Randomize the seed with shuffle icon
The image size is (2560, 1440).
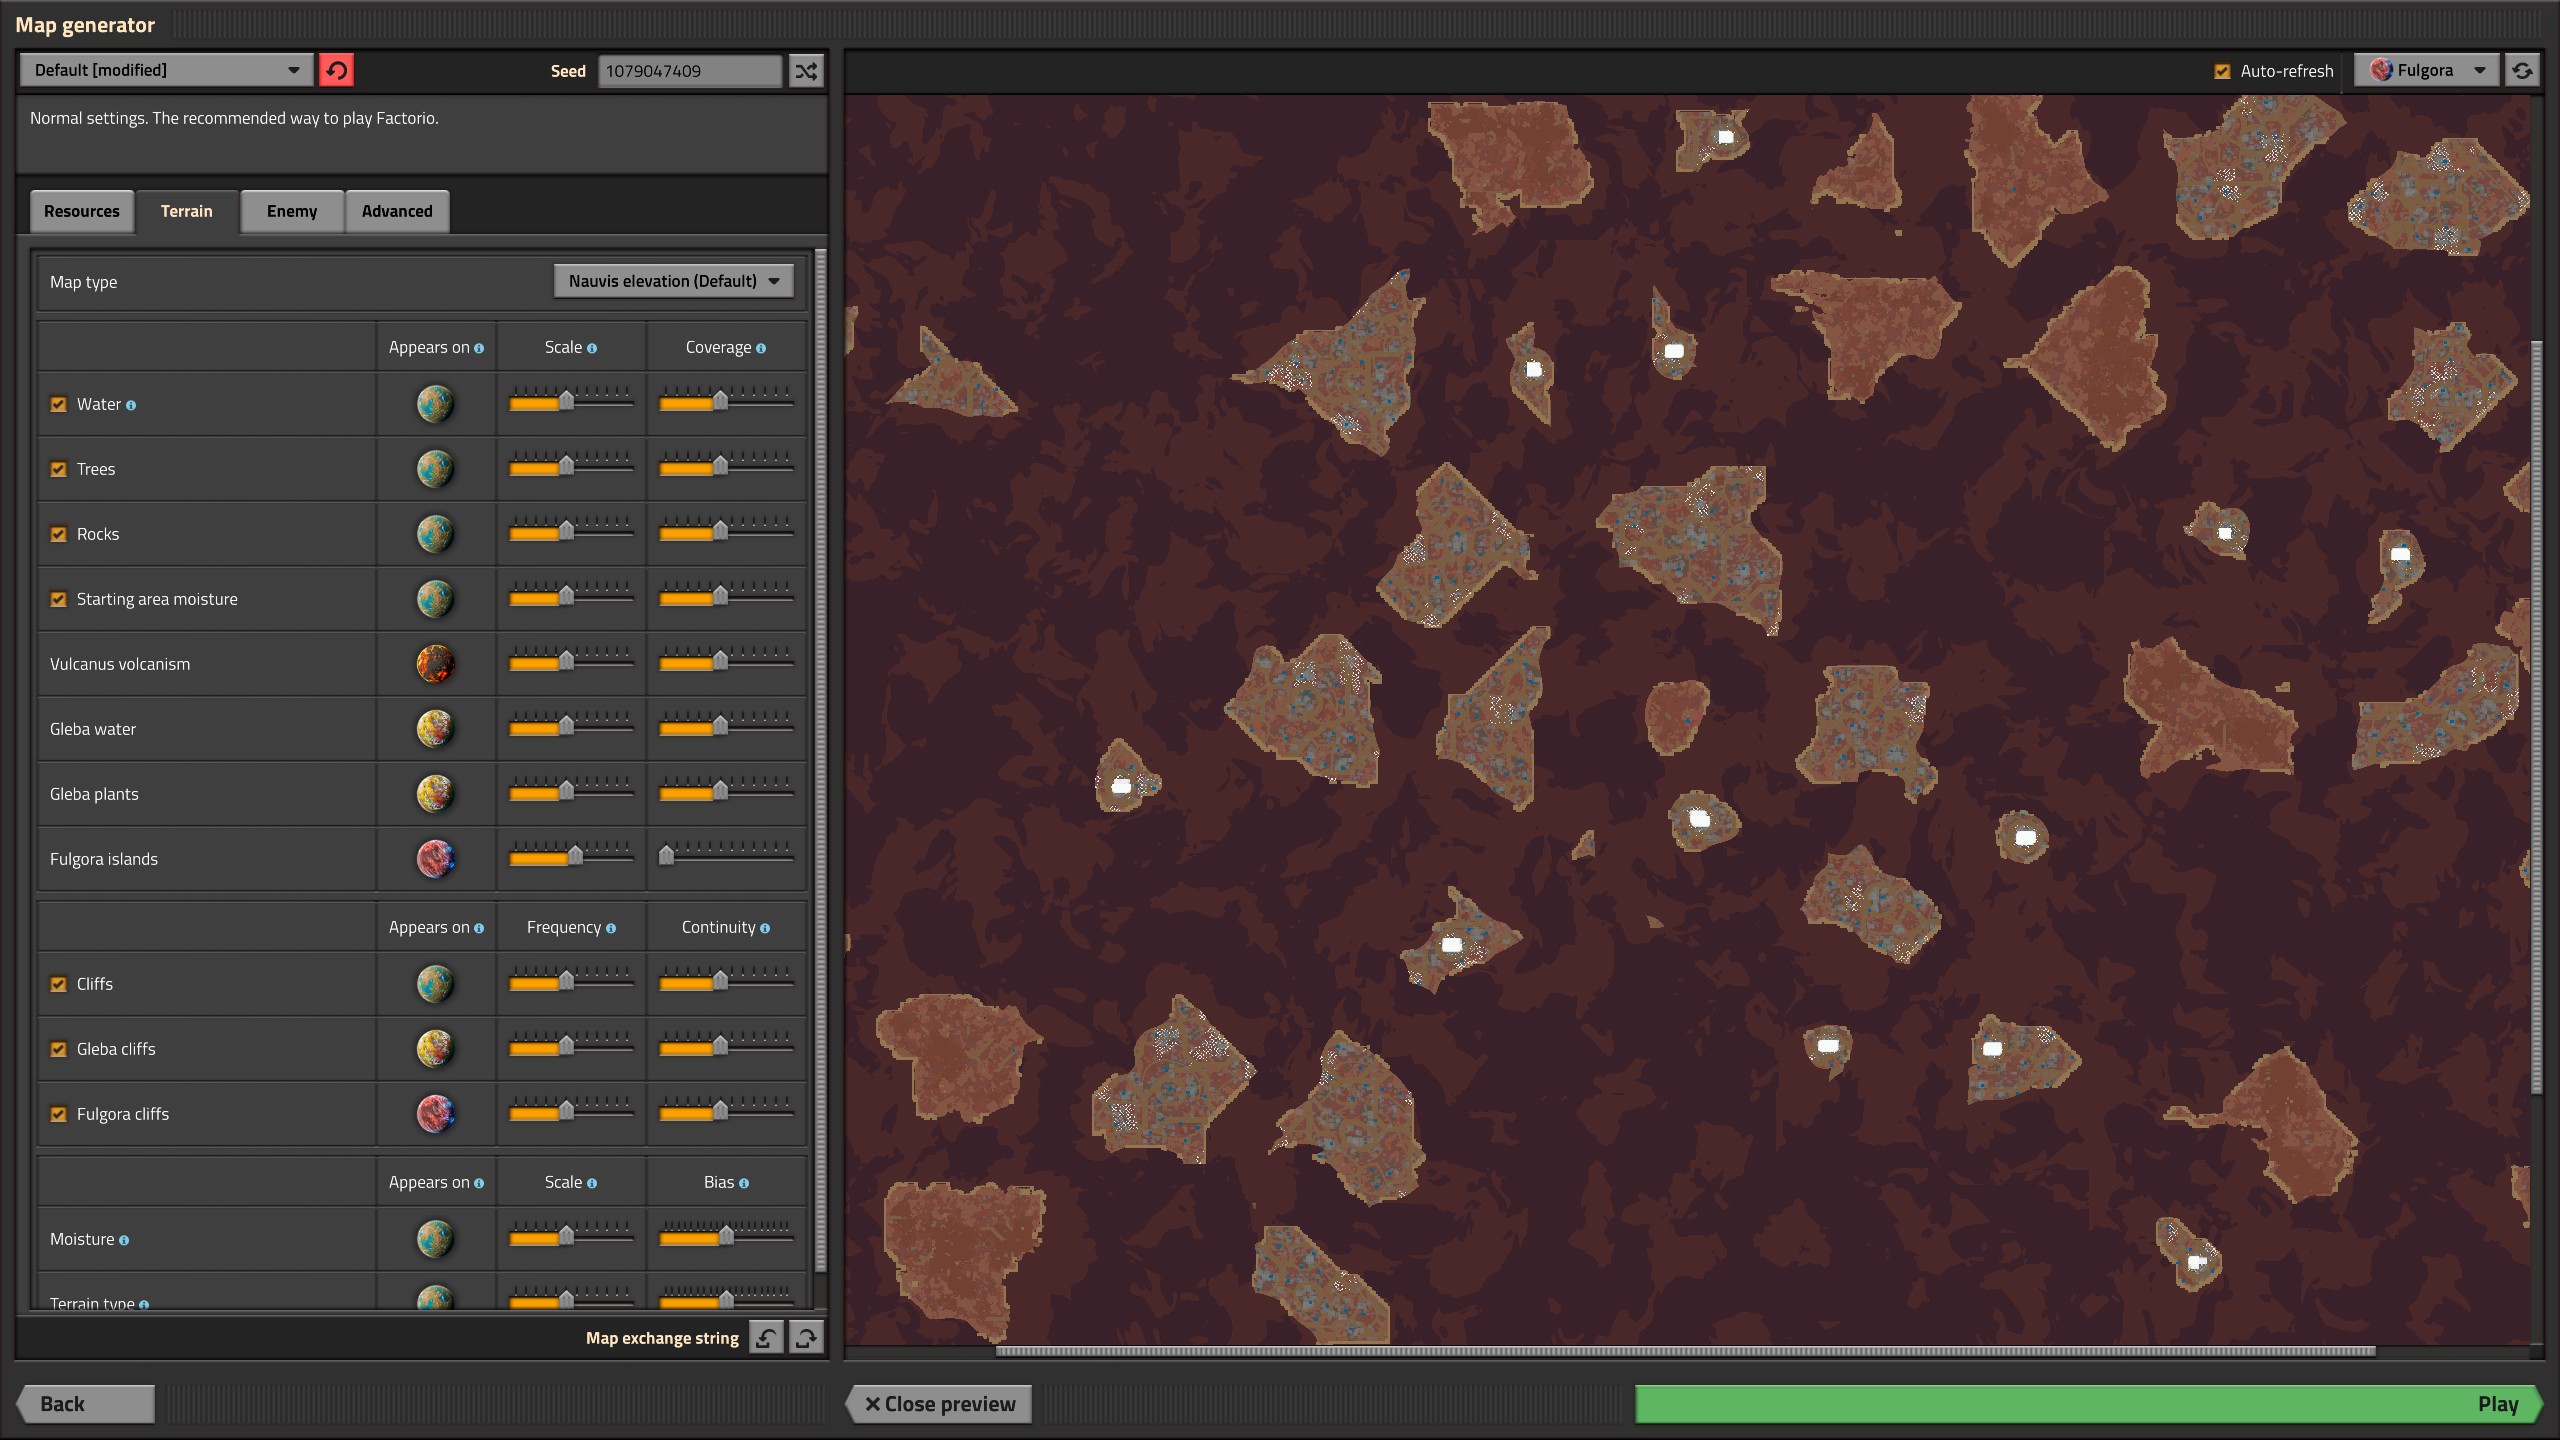806,70
